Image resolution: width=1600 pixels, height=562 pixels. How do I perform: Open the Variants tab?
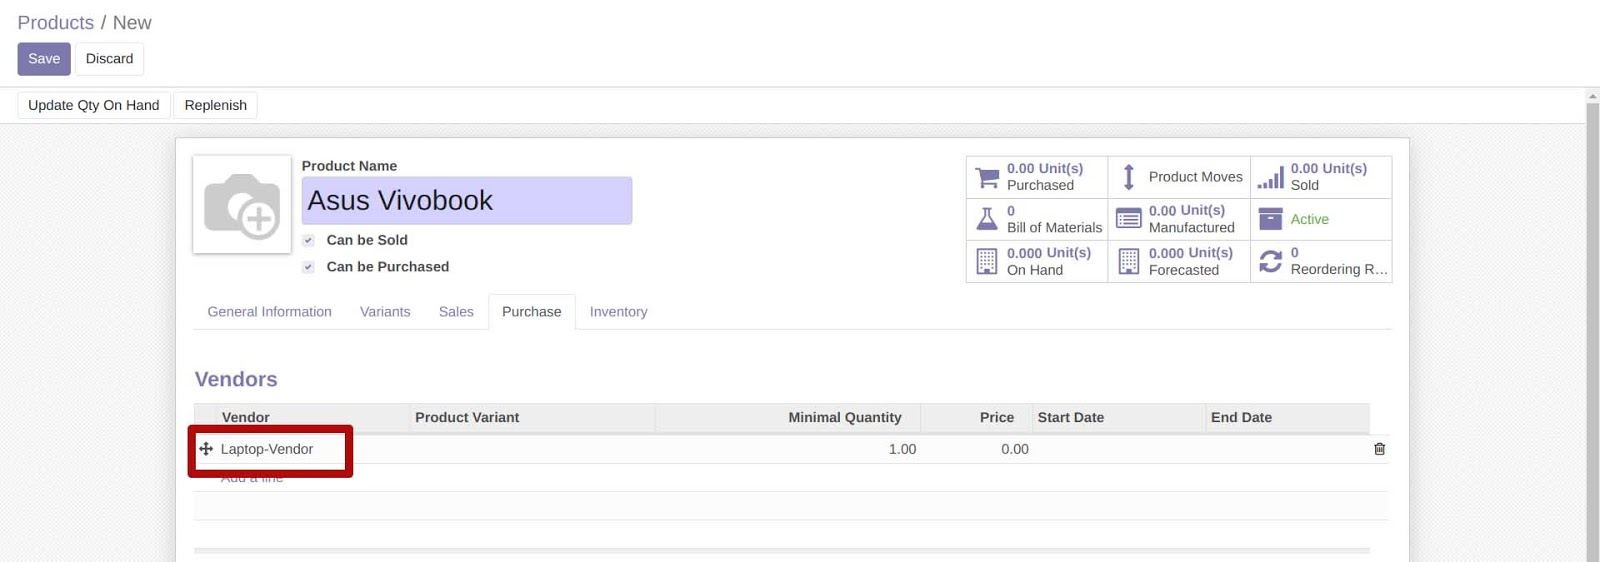(385, 312)
